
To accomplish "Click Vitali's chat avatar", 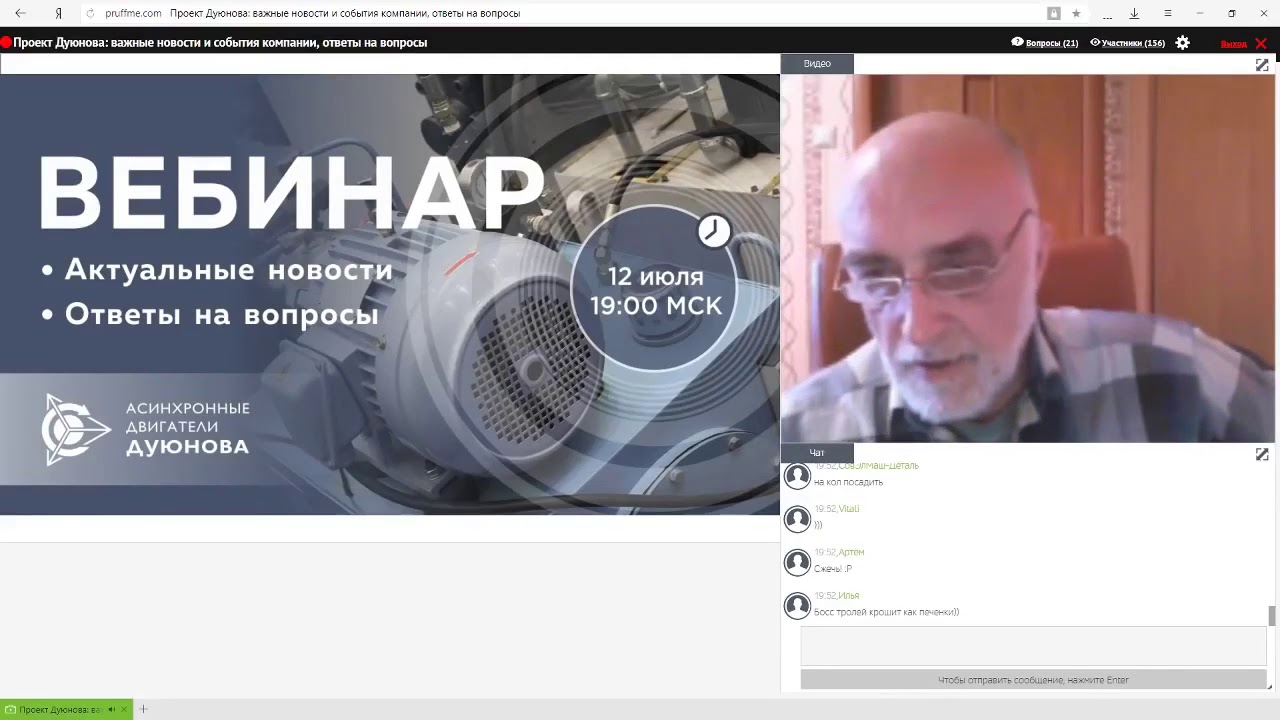I will point(797,519).
